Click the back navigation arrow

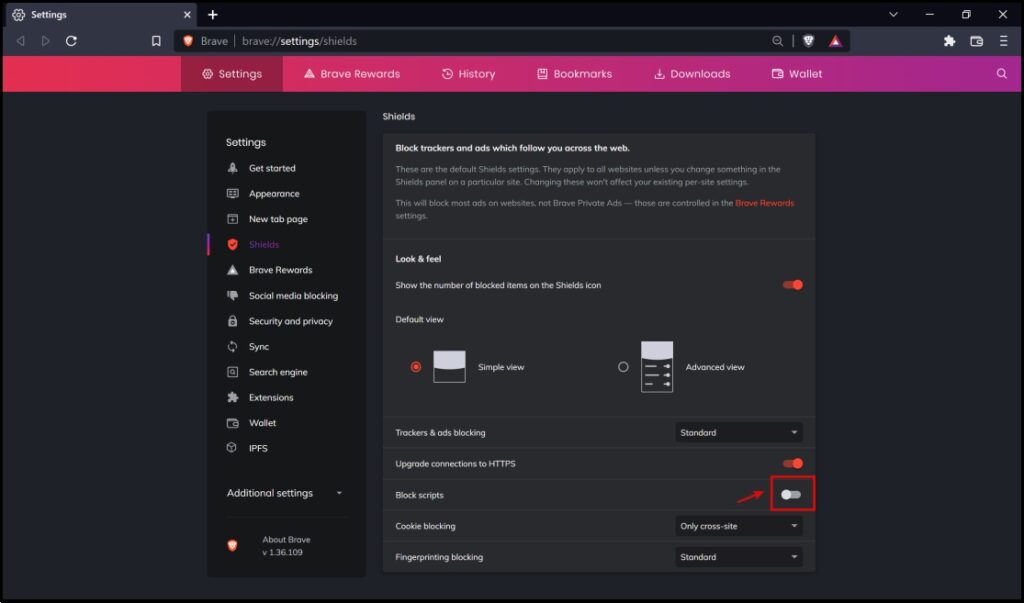pyautogui.click(x=21, y=41)
